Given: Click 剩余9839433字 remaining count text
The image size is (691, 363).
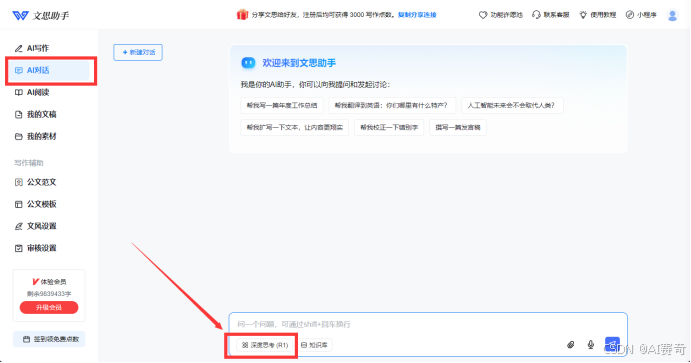Looking at the screenshot, I should click(49, 294).
